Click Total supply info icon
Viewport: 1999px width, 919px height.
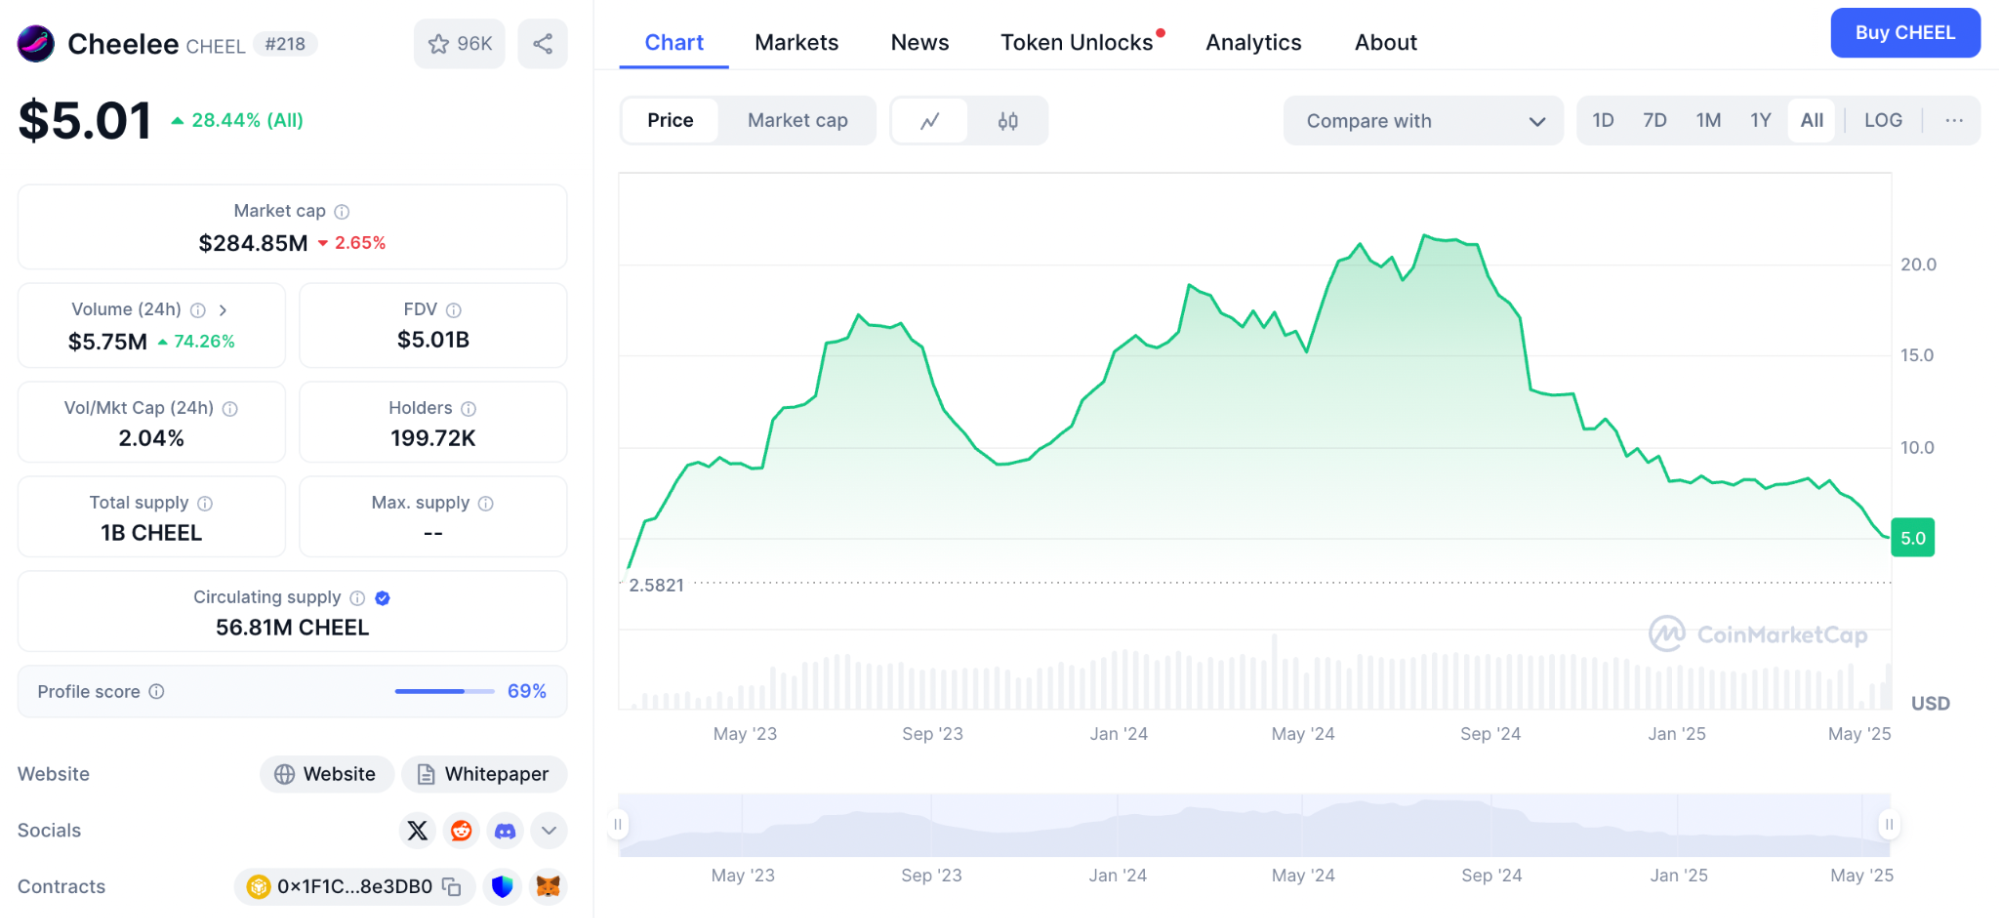(x=205, y=503)
